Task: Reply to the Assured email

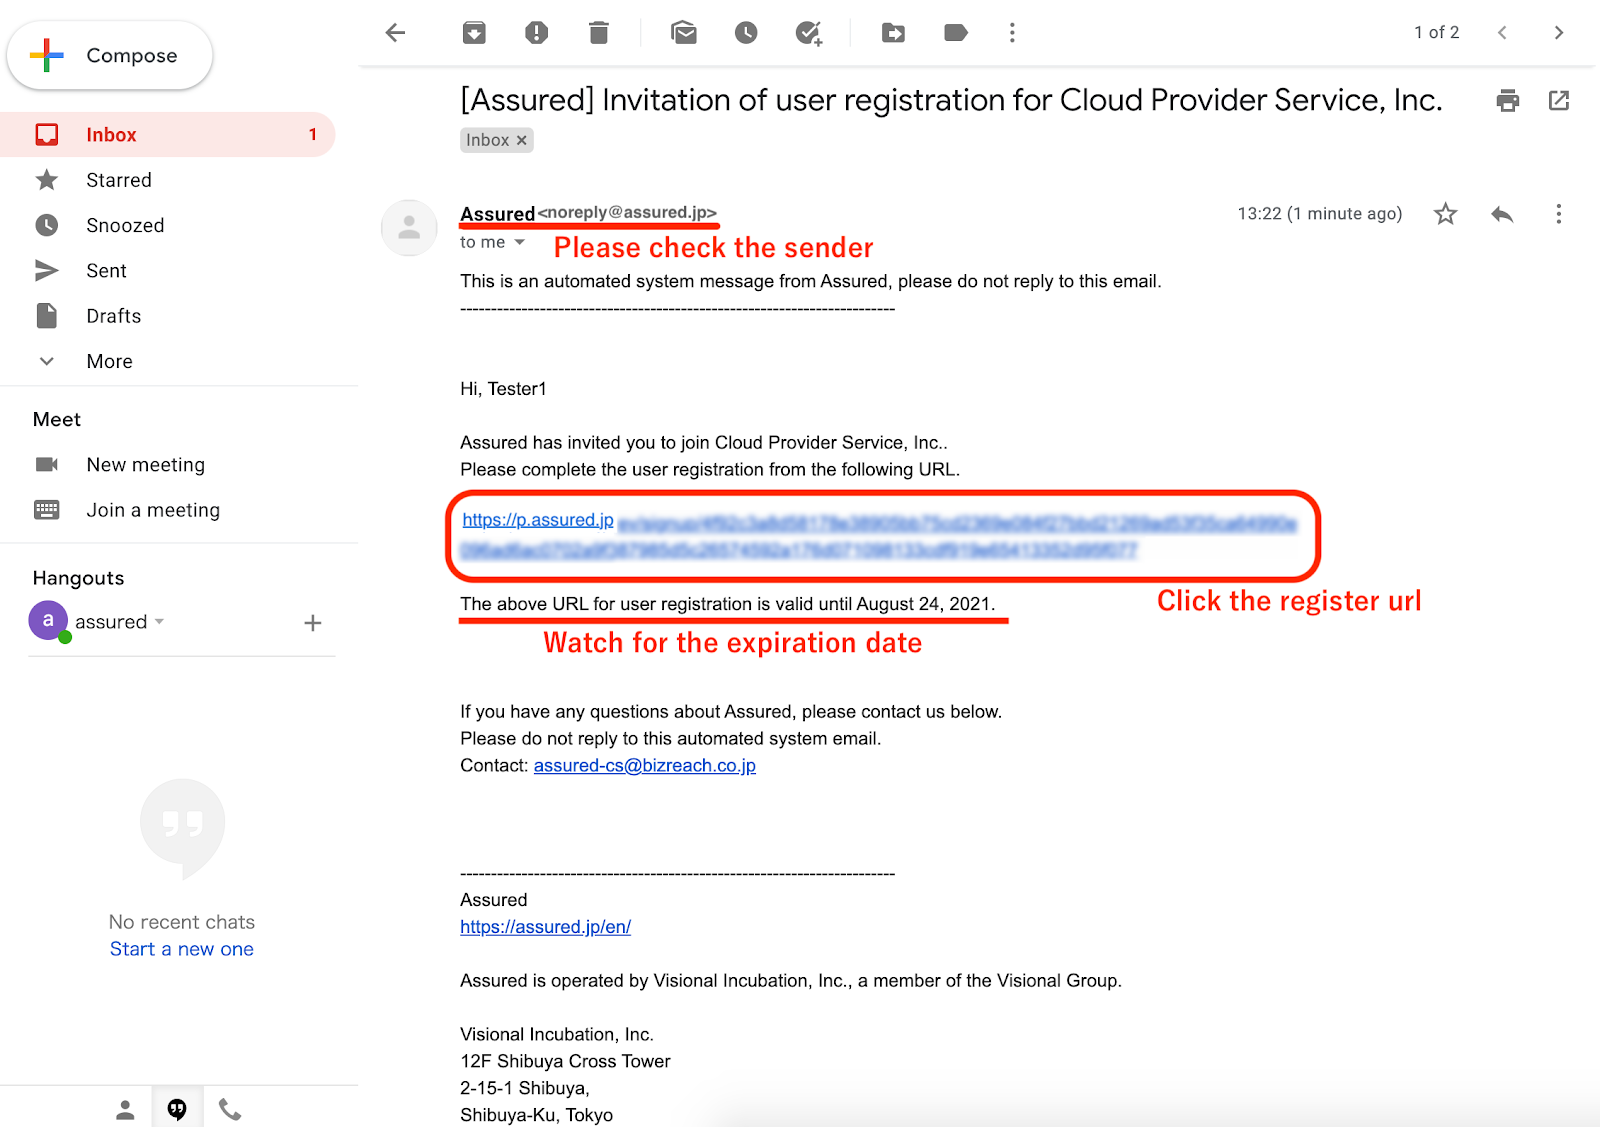Action: pos(1502,214)
